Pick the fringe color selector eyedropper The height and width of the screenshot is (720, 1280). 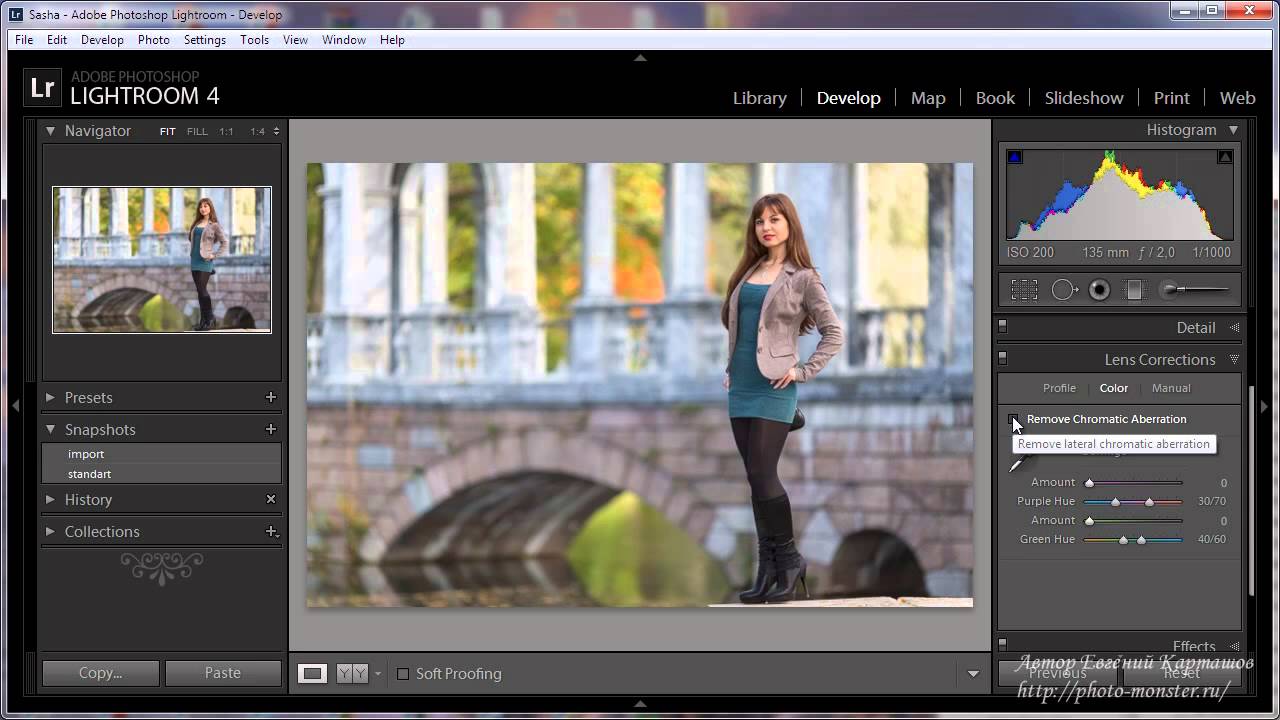1017,463
